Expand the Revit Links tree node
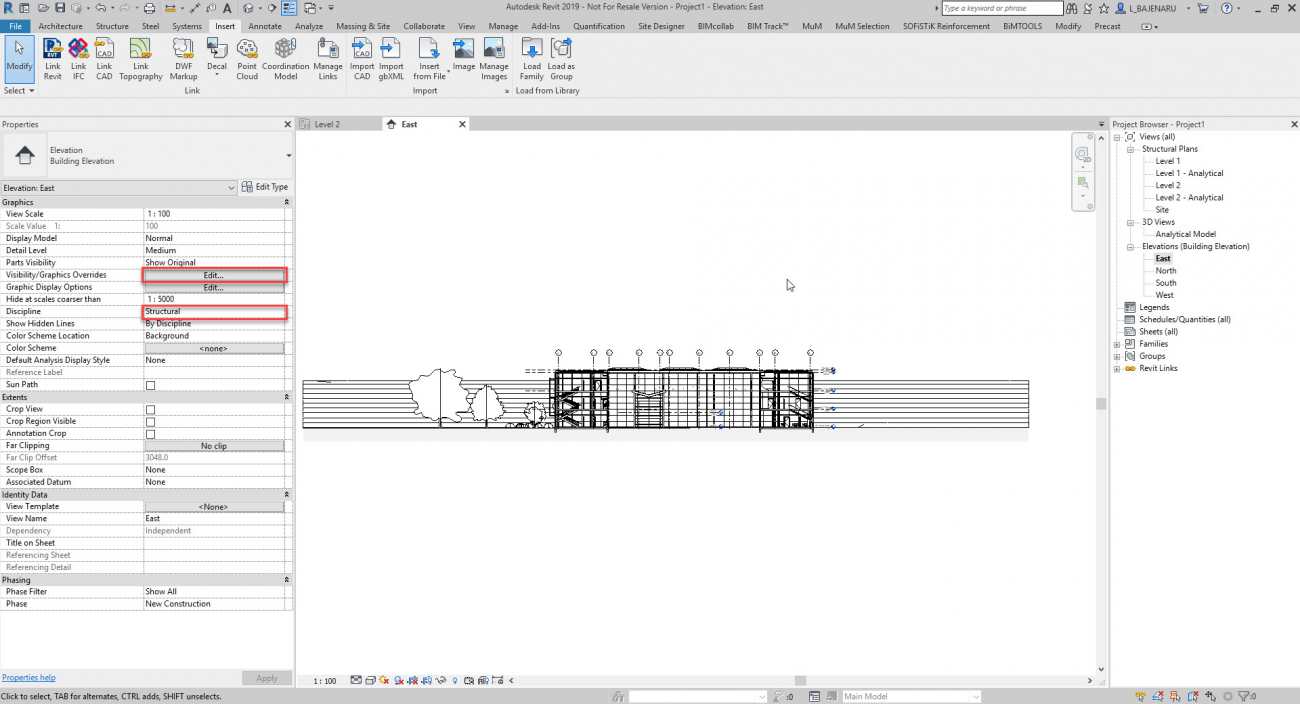This screenshot has width=1300, height=704. click(1117, 368)
